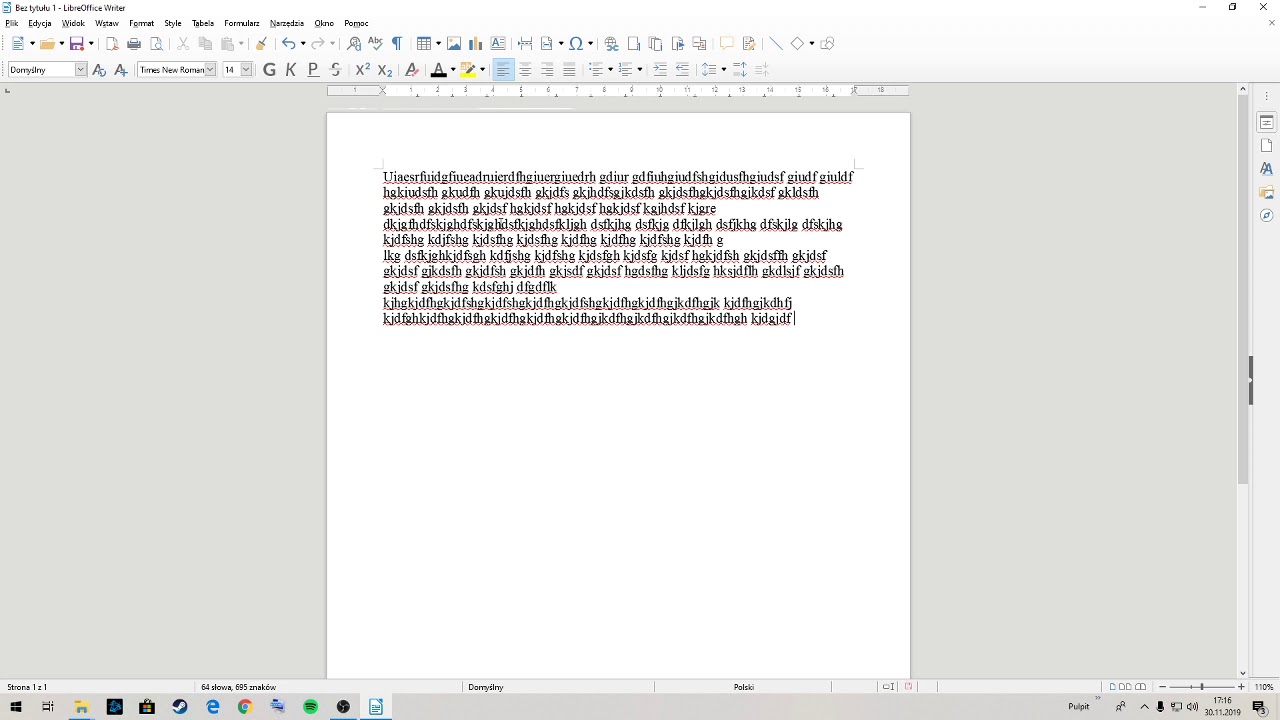Open the Wstaw menu
Screen dimensions: 1280x720
pos(107,23)
